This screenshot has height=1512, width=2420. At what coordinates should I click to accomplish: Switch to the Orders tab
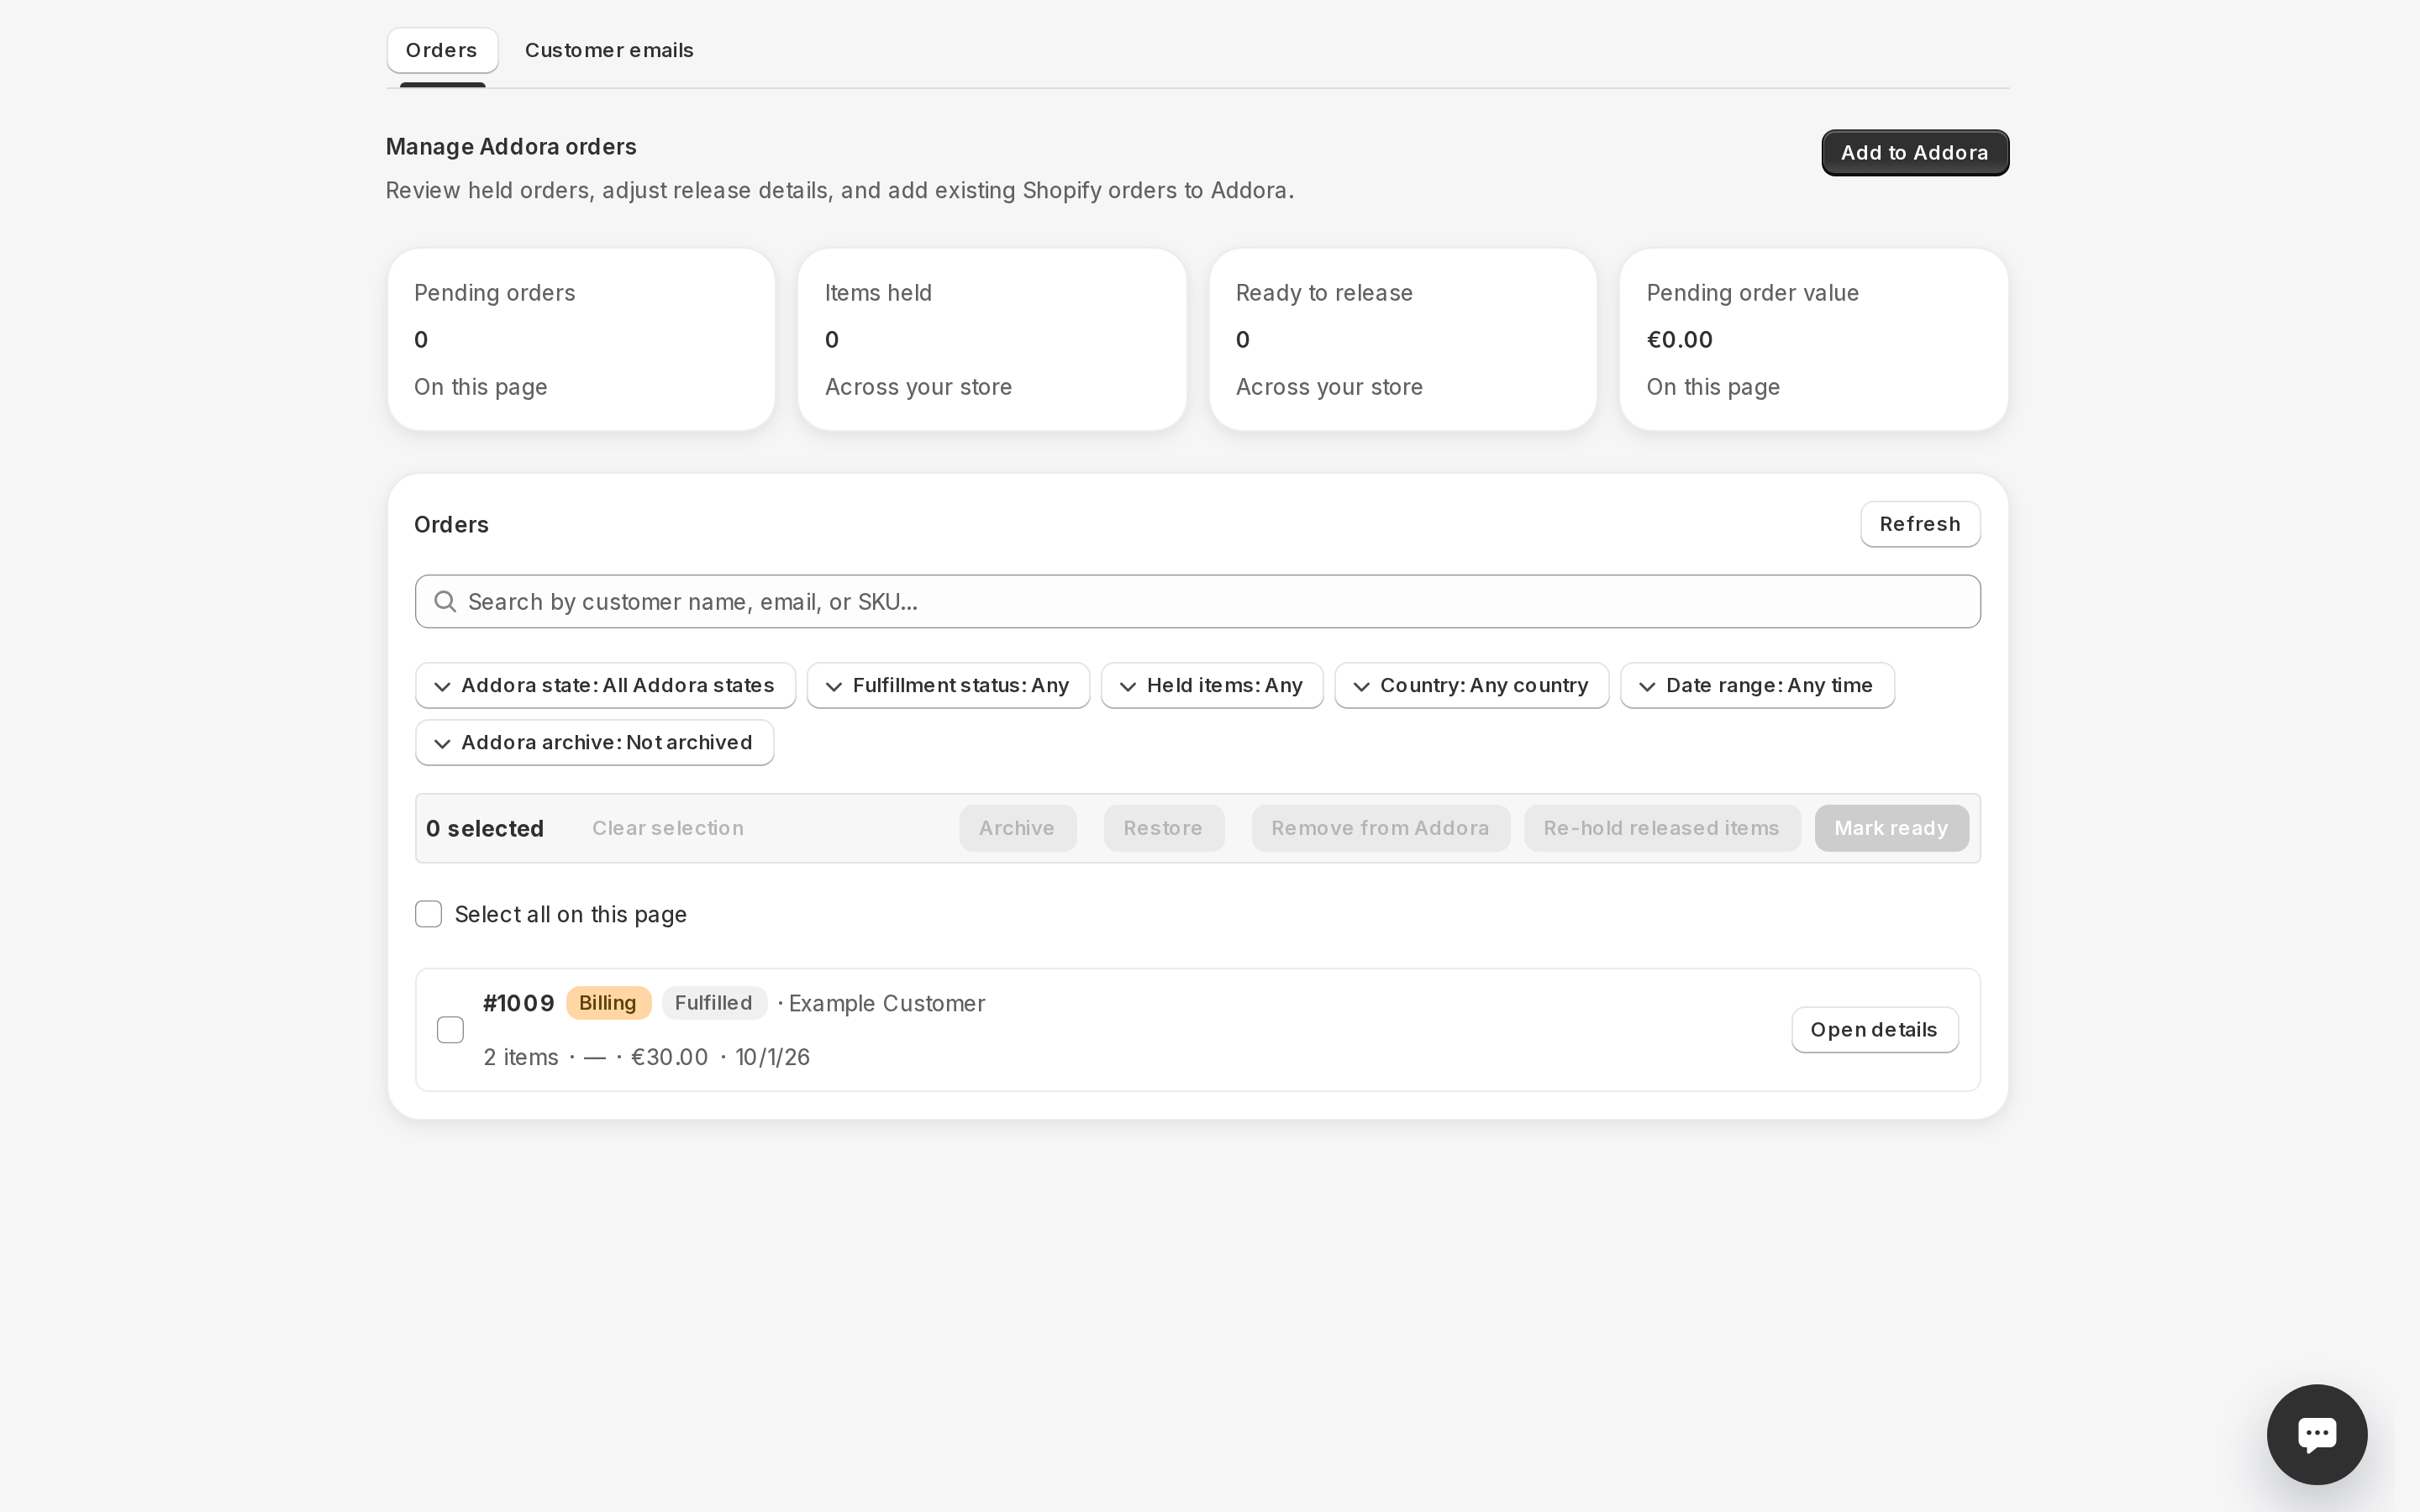tap(442, 50)
